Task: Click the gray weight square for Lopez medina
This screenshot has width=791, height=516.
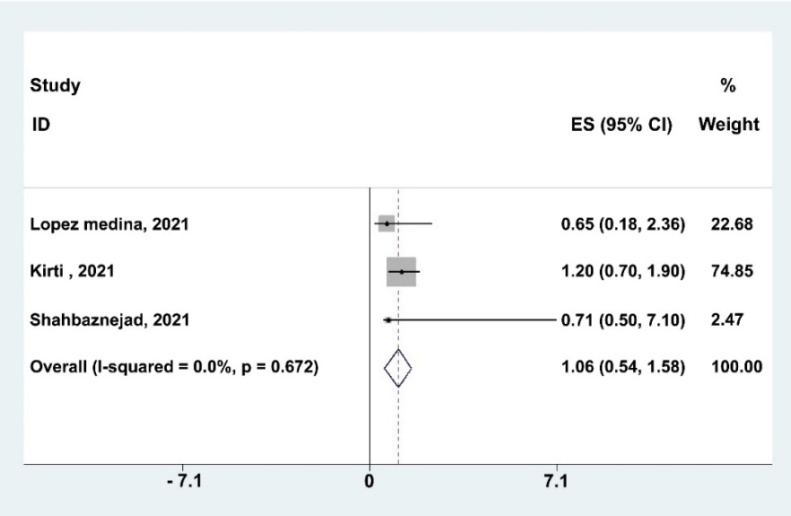Action: [x=387, y=224]
